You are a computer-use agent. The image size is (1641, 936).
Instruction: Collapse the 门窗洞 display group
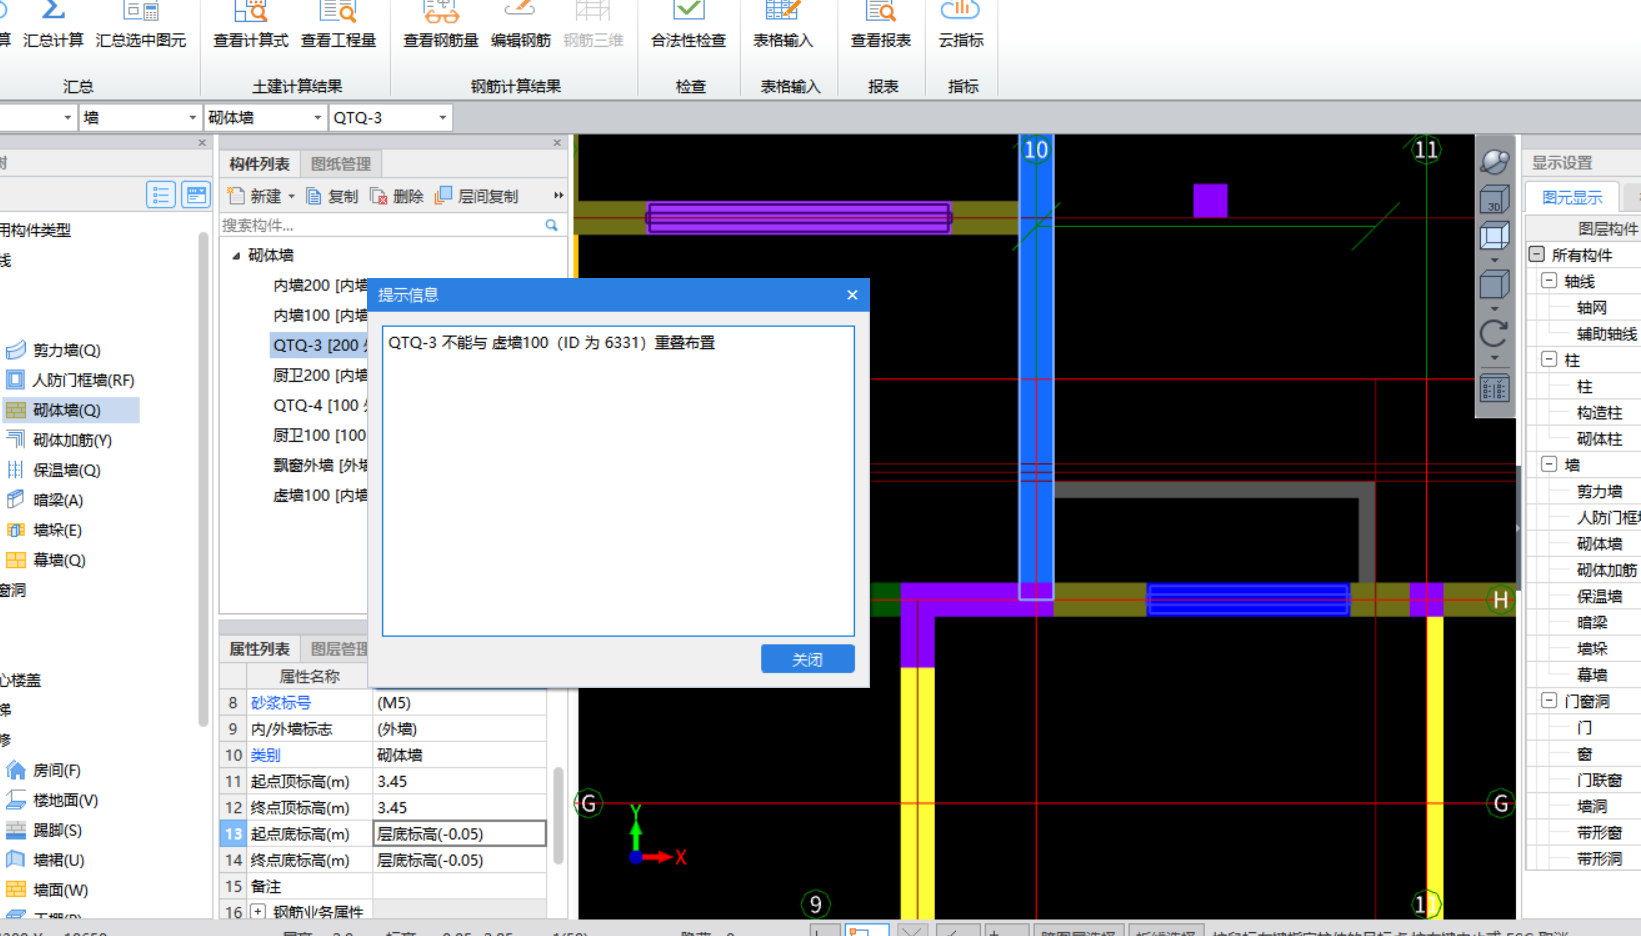pos(1549,700)
